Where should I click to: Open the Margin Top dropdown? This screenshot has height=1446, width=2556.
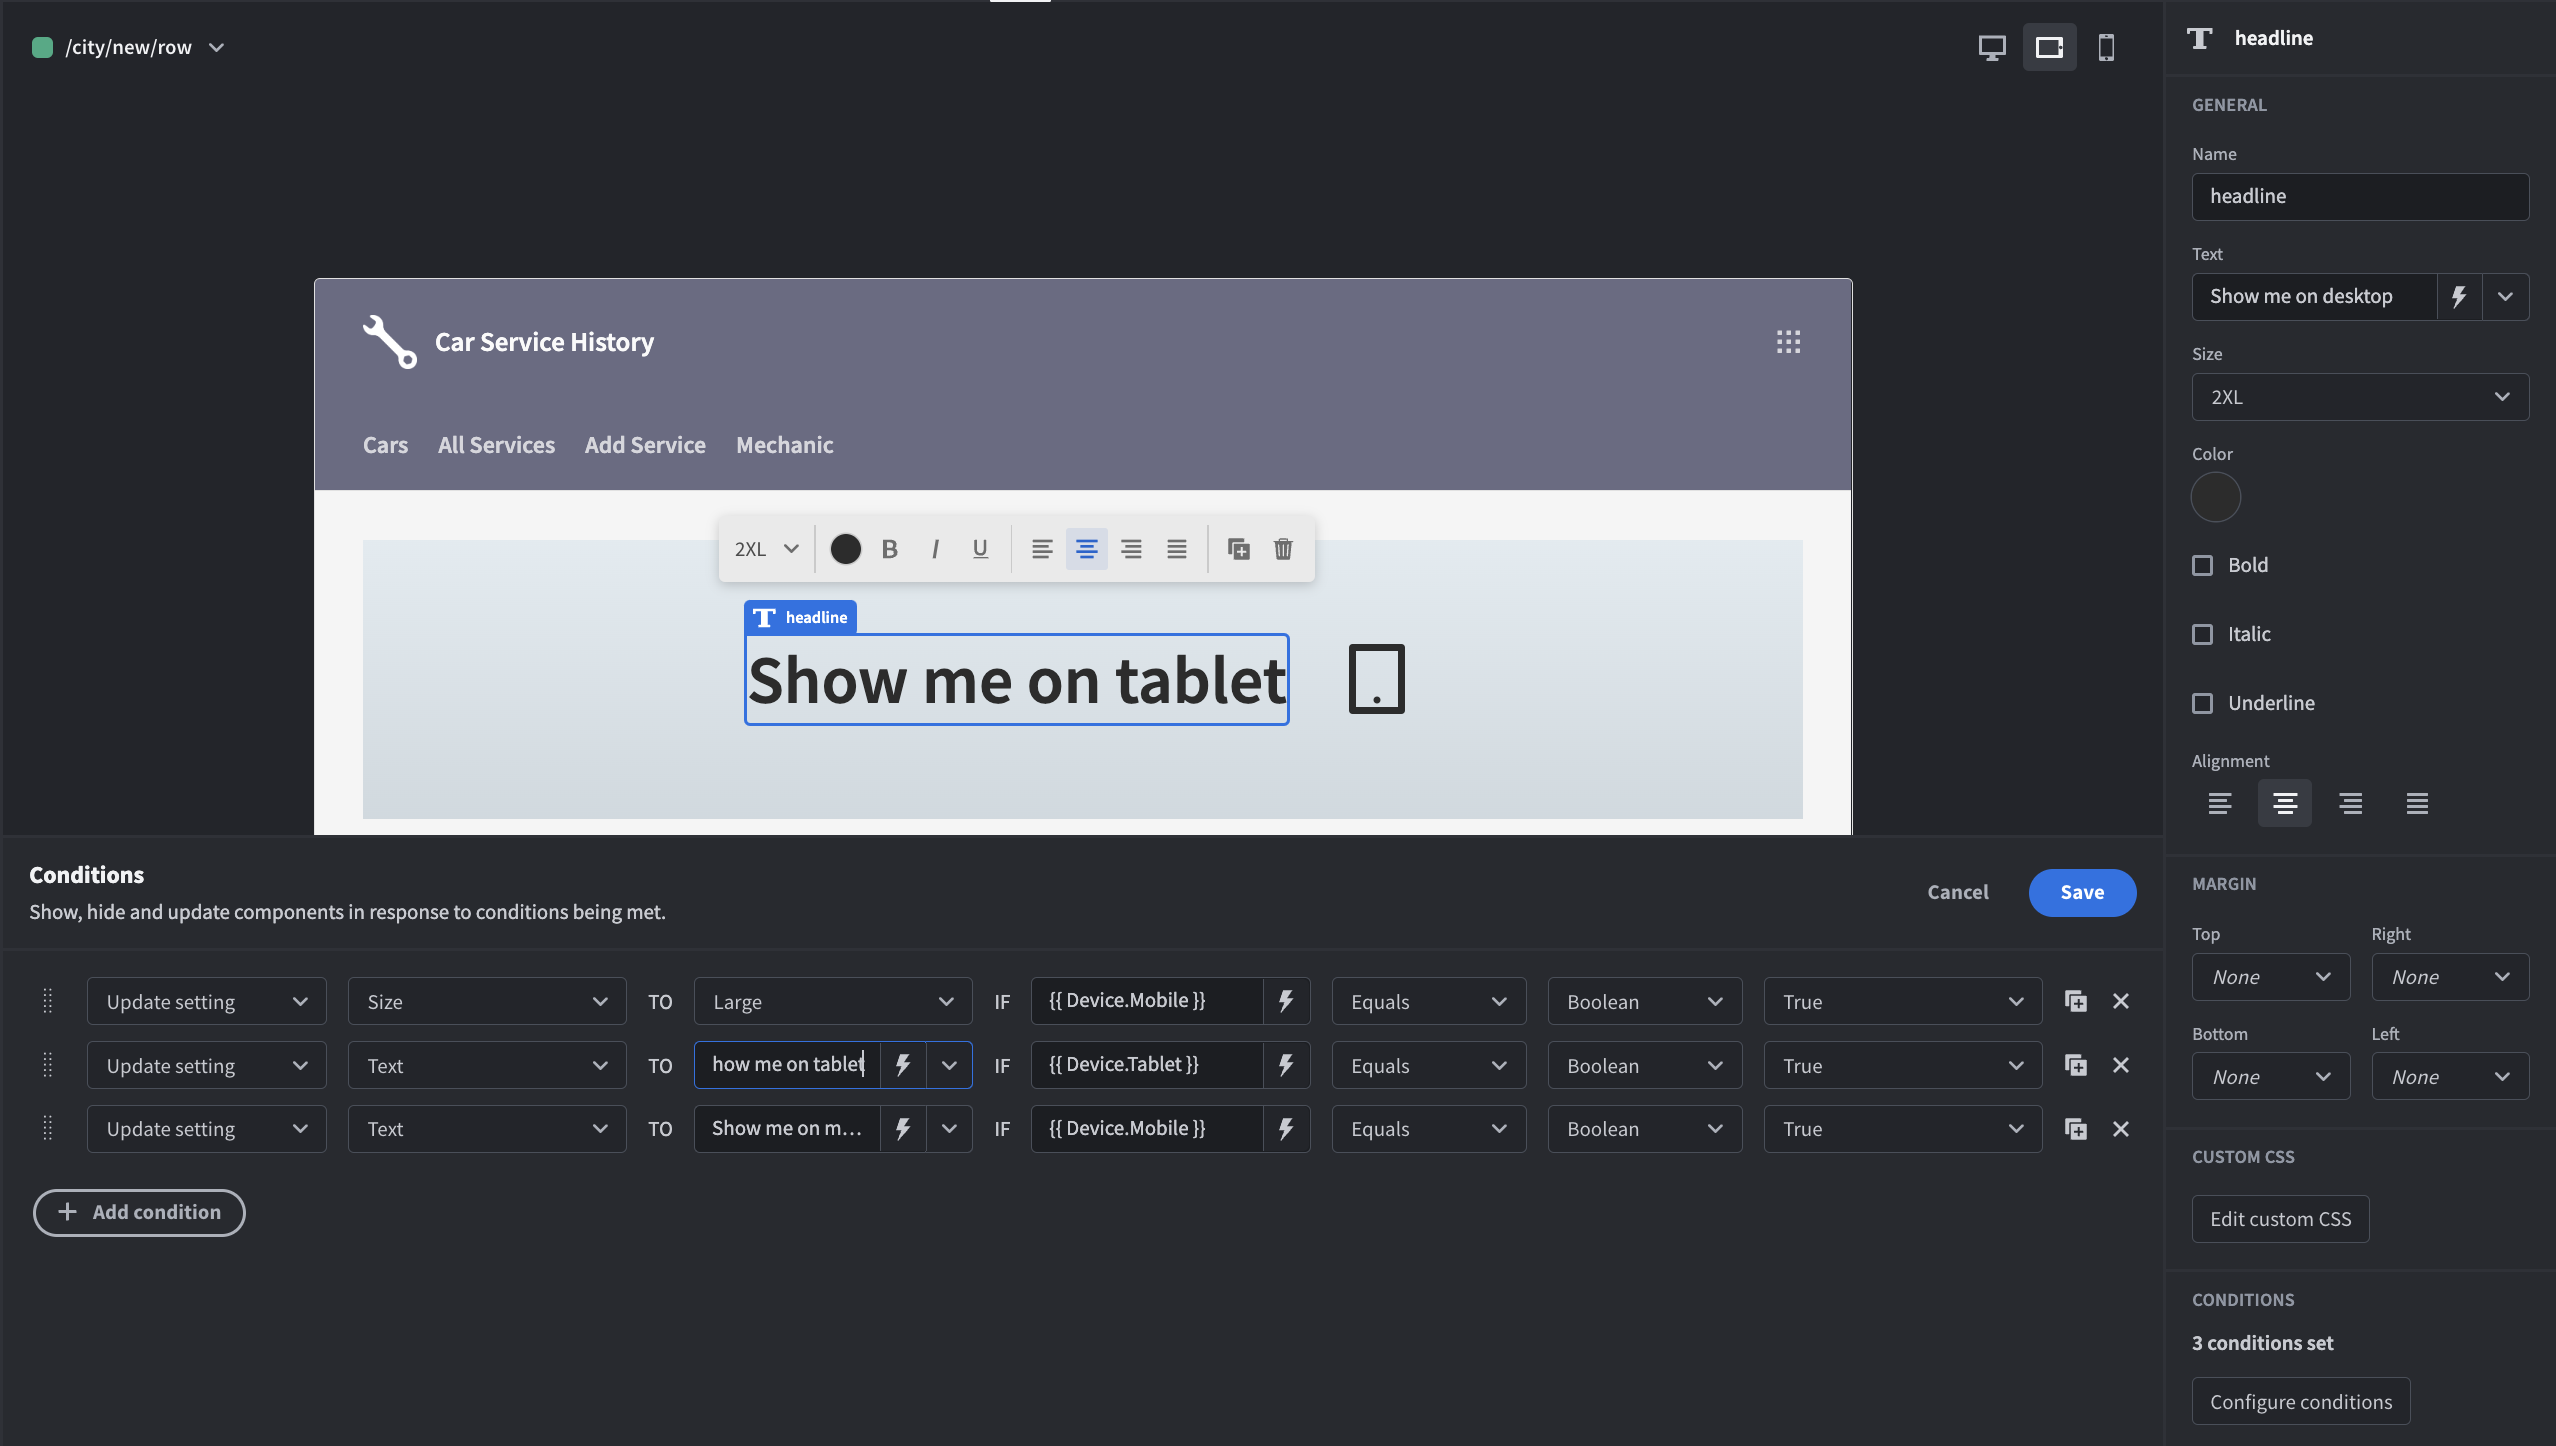[x=2270, y=977]
